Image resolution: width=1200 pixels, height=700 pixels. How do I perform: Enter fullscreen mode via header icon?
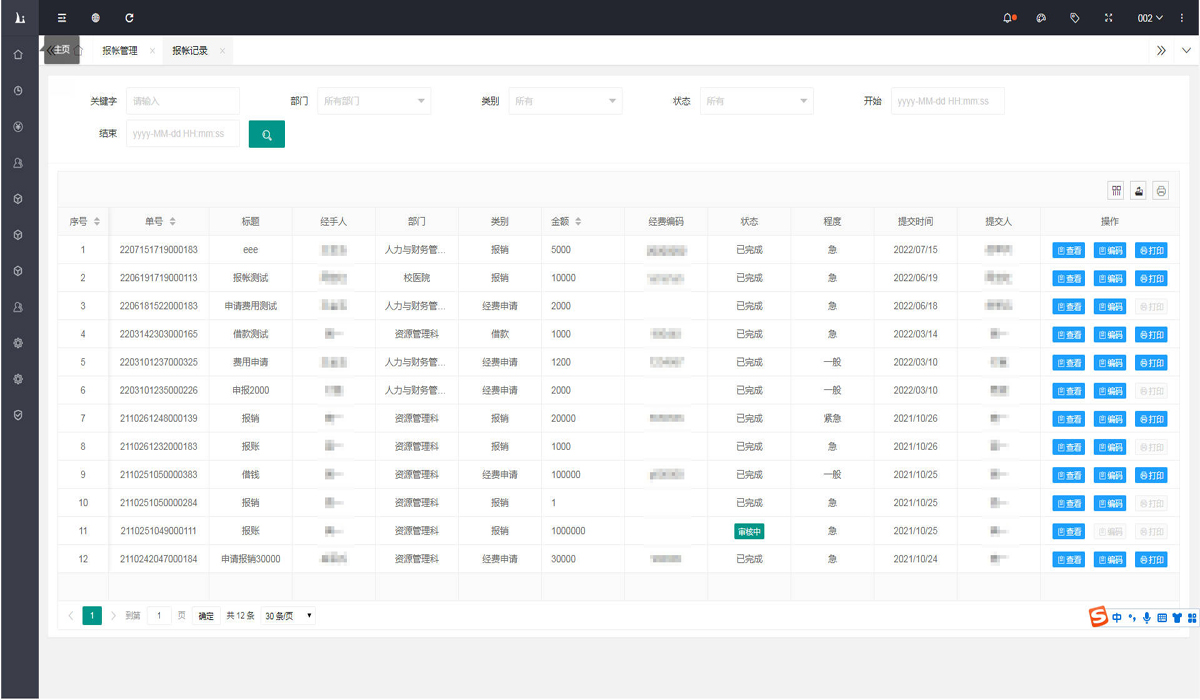[x=1109, y=18]
